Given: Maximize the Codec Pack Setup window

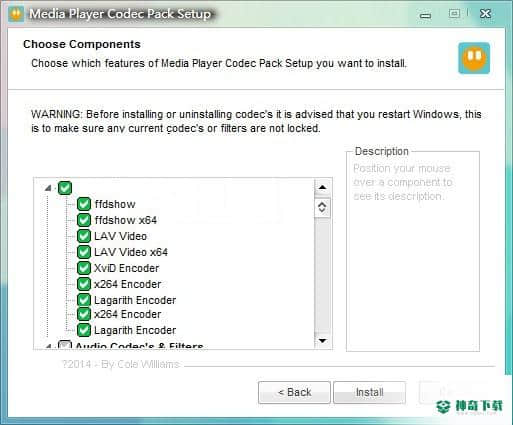Looking at the screenshot, I should pyautogui.click(x=454, y=13).
